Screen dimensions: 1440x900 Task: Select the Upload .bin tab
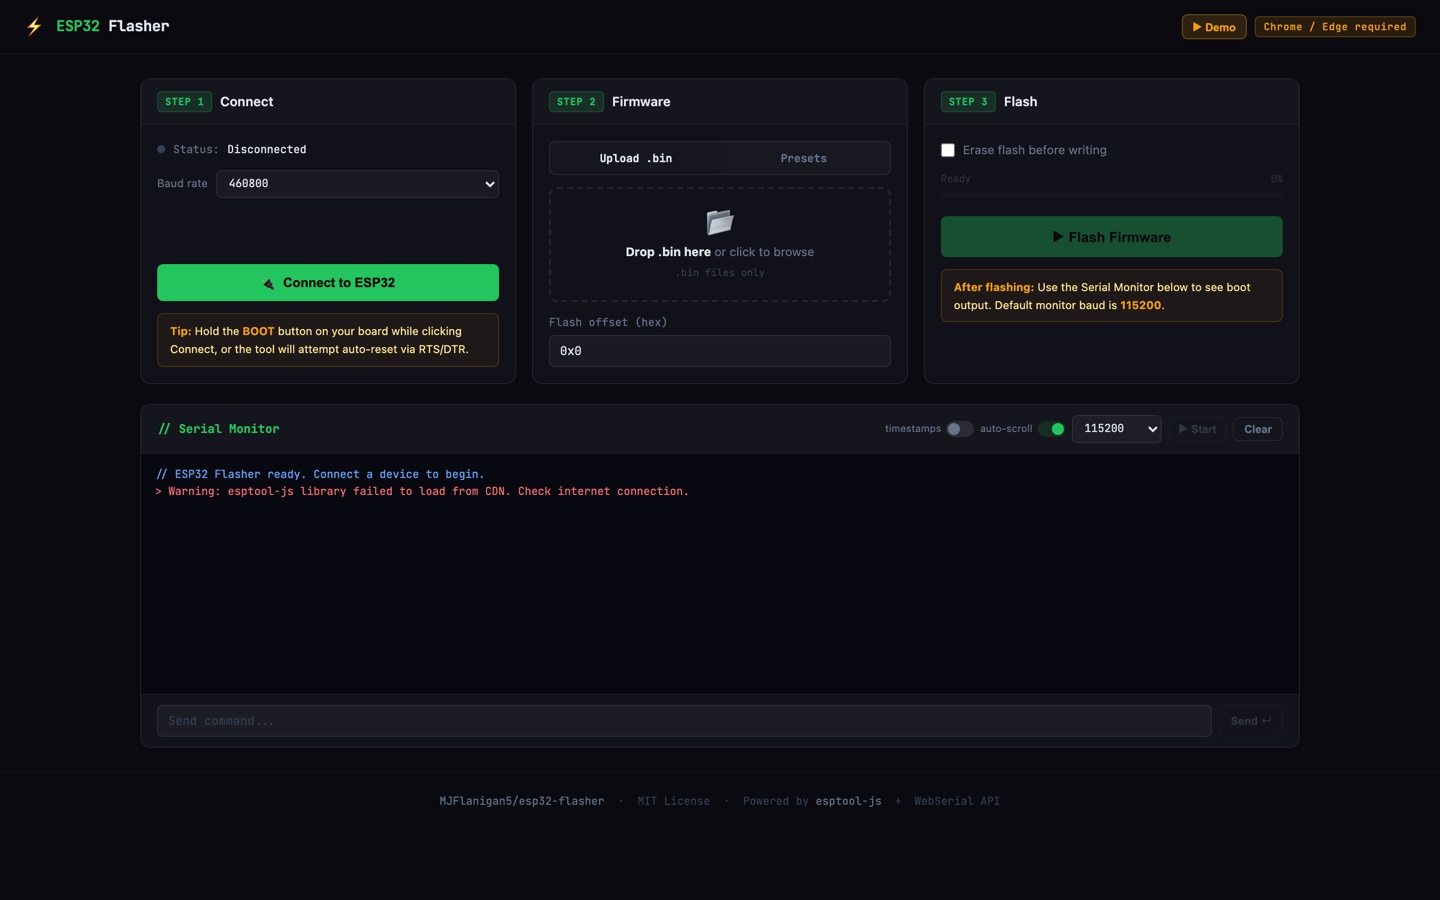tap(636, 158)
